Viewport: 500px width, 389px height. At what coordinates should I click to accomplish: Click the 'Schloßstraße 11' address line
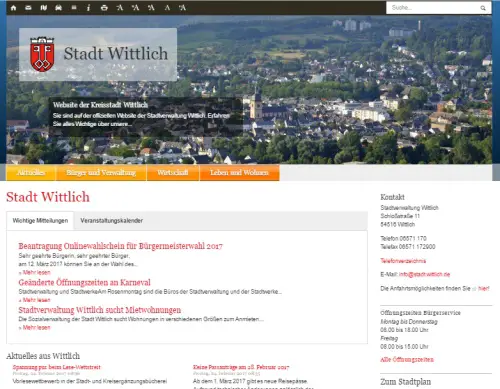click(x=400, y=216)
